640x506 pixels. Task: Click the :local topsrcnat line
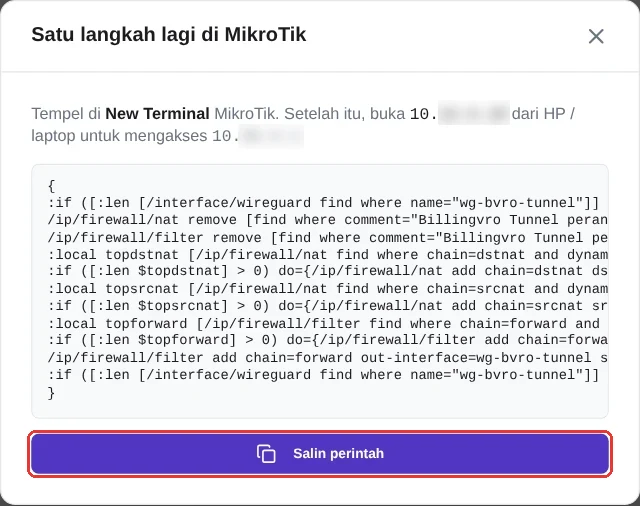[x=327, y=289]
